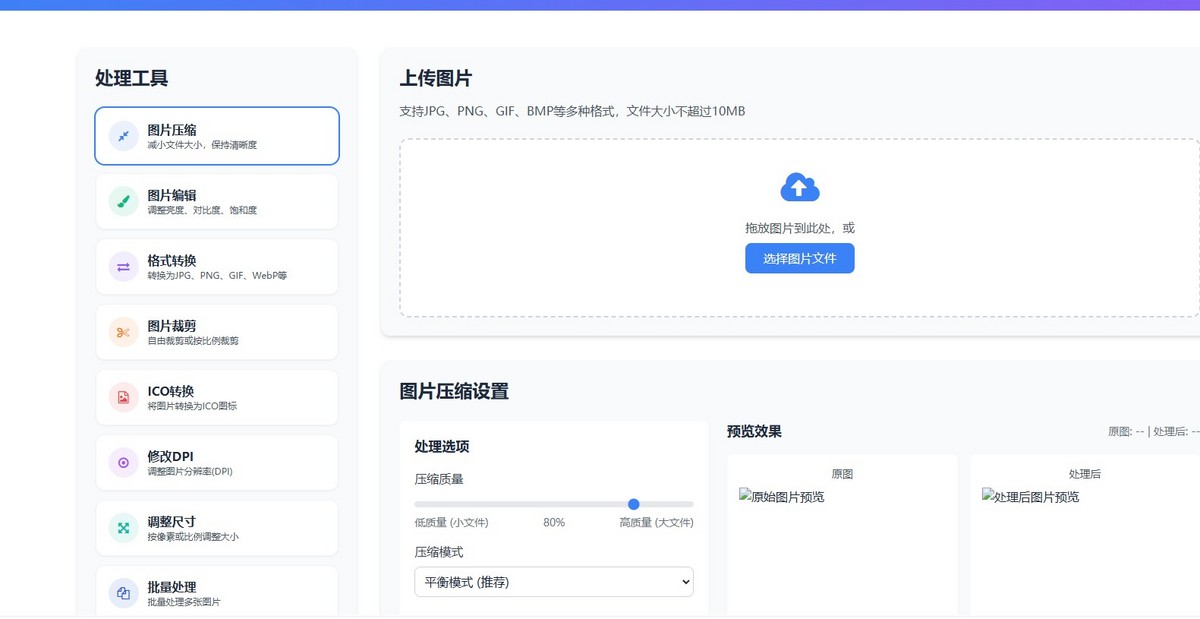Click the 格式转换 swap arrows icon
The width and height of the screenshot is (1200, 619).
click(x=123, y=267)
